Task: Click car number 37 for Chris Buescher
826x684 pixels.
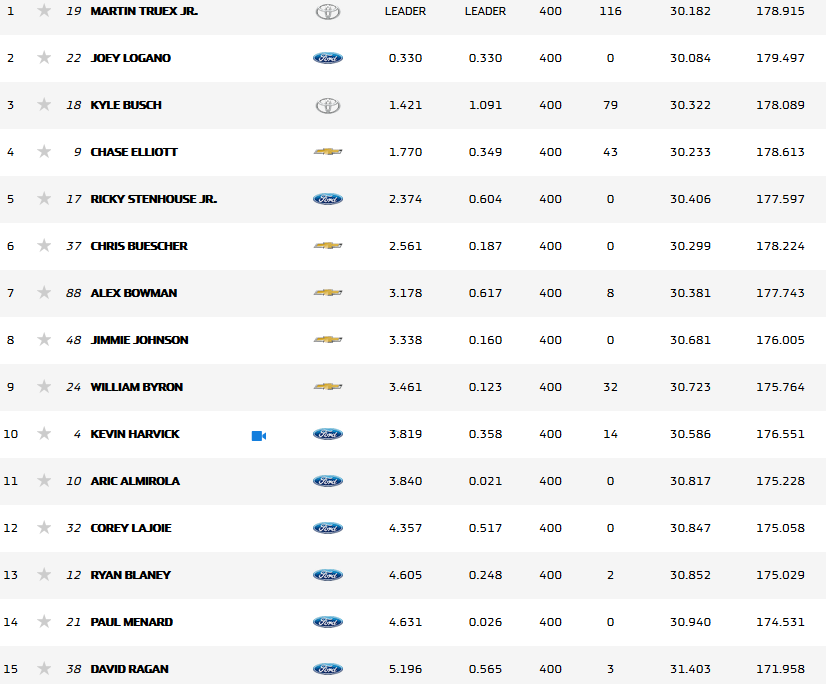Action: click(74, 246)
